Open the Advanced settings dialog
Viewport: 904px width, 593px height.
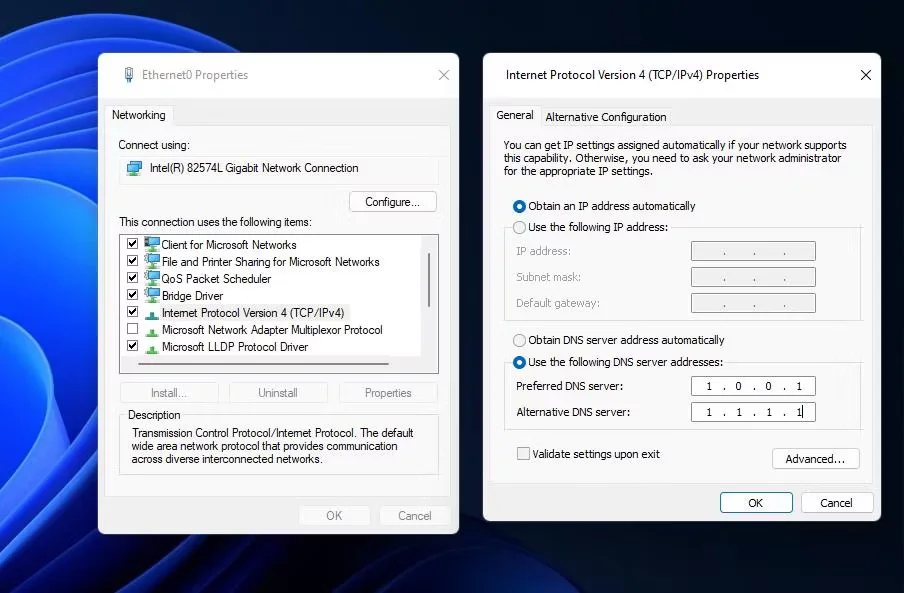[815, 458]
